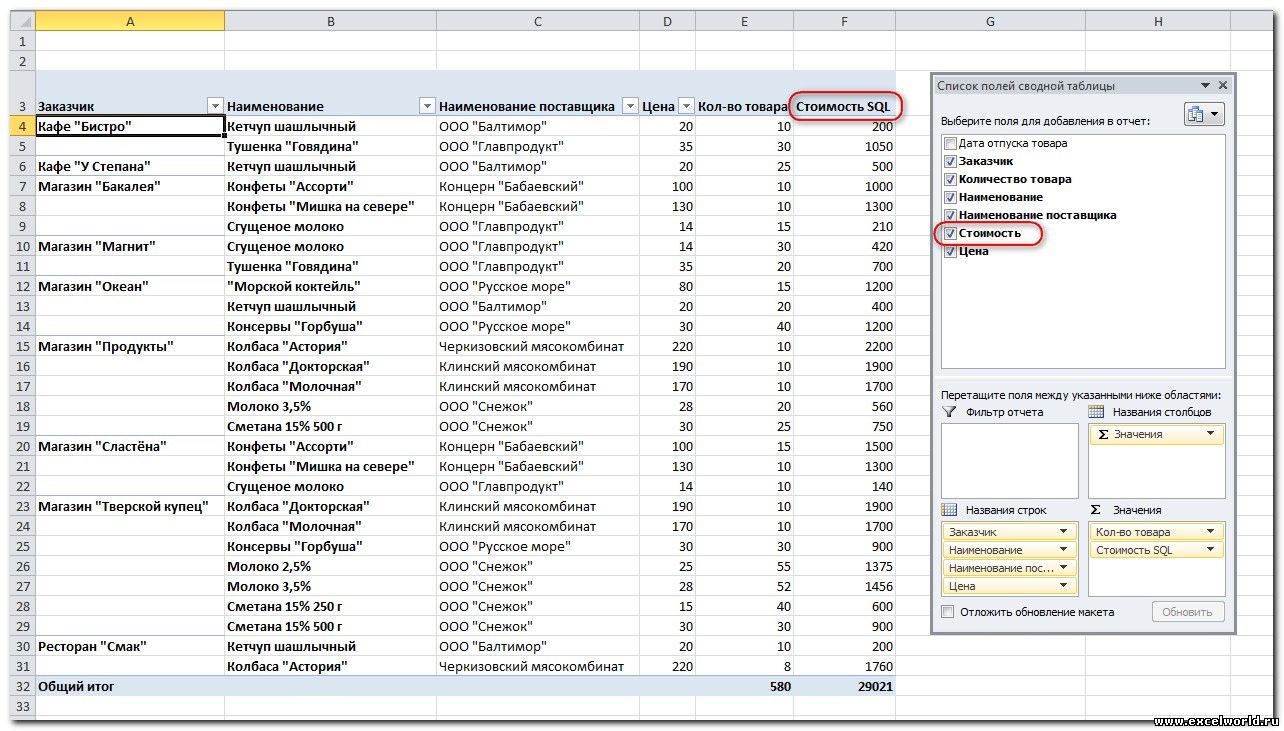Image resolution: width=1284 pixels, height=731 pixels.
Task: Open dropdown of 'Наименование пос...' row label item
Action: (x=1064, y=568)
